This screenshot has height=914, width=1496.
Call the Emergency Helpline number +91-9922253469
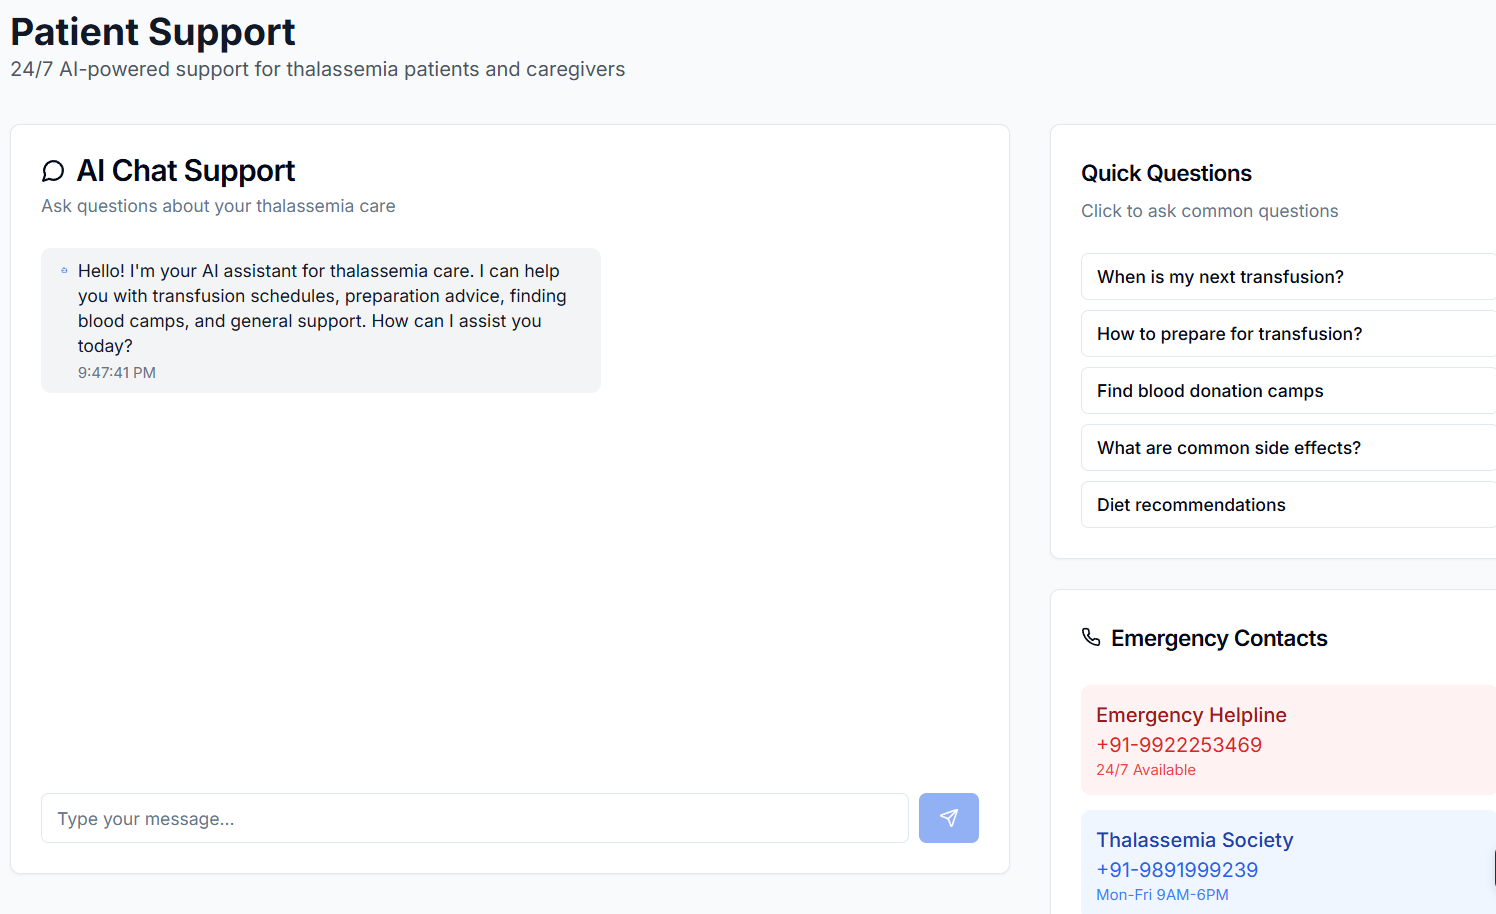coord(1179,745)
